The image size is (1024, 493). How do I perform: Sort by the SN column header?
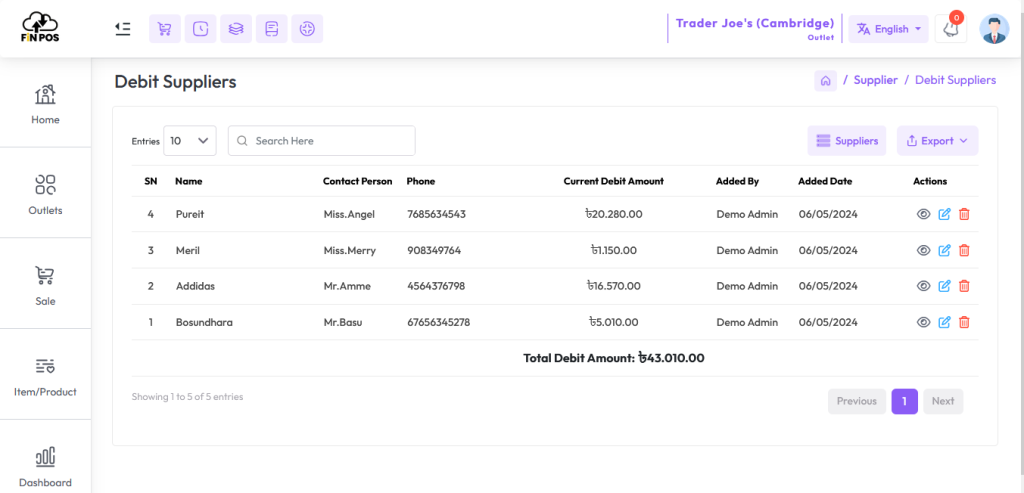tap(151, 181)
